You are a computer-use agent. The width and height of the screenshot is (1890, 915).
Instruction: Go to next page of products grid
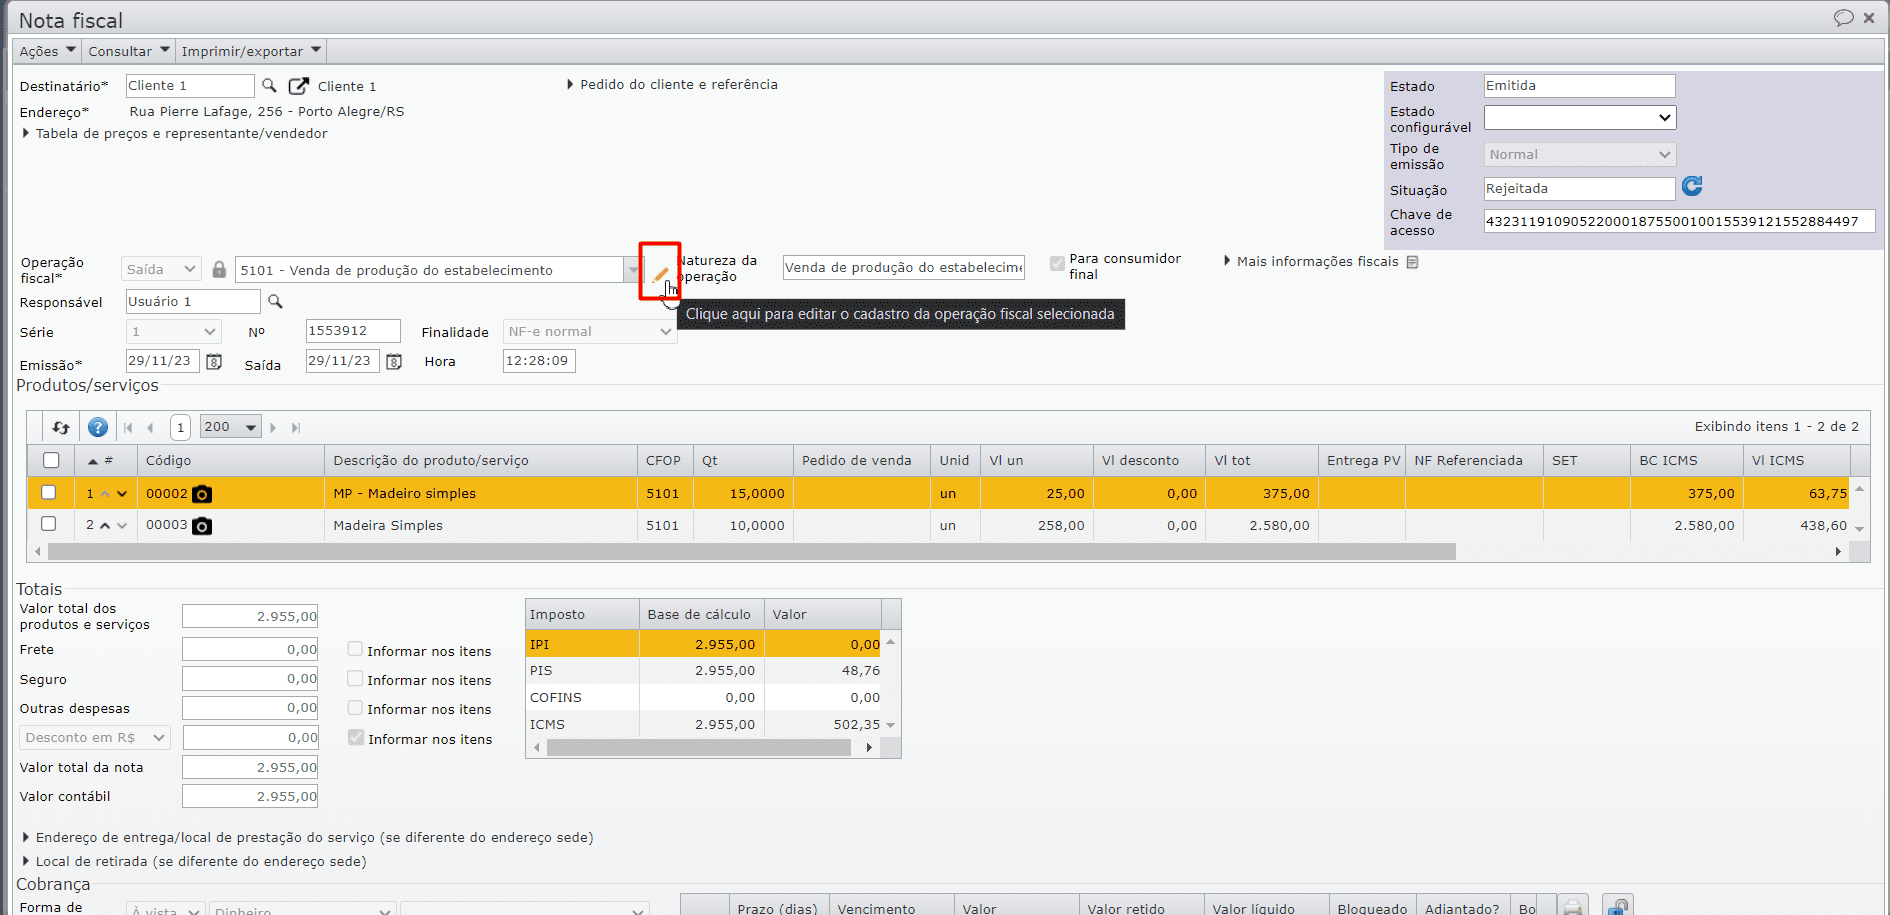click(x=273, y=428)
